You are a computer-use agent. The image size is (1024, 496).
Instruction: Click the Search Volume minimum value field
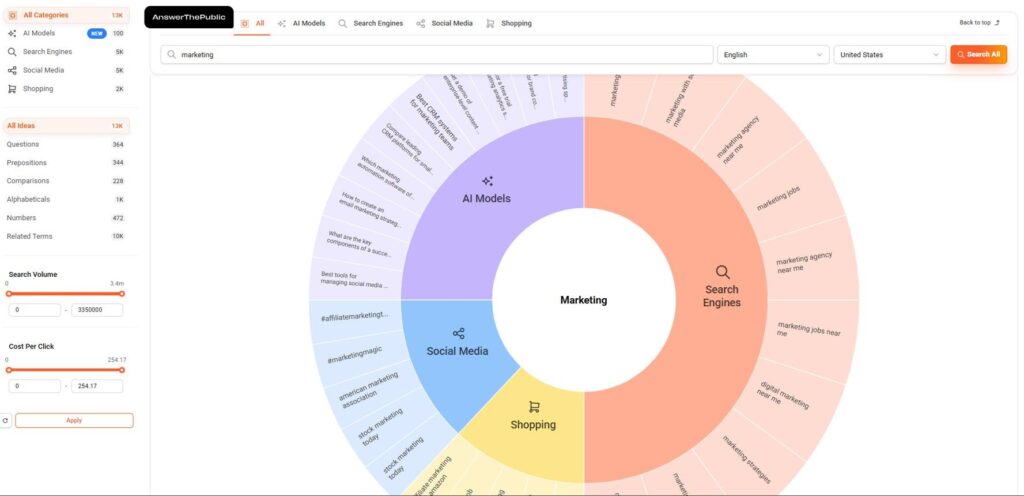point(35,310)
